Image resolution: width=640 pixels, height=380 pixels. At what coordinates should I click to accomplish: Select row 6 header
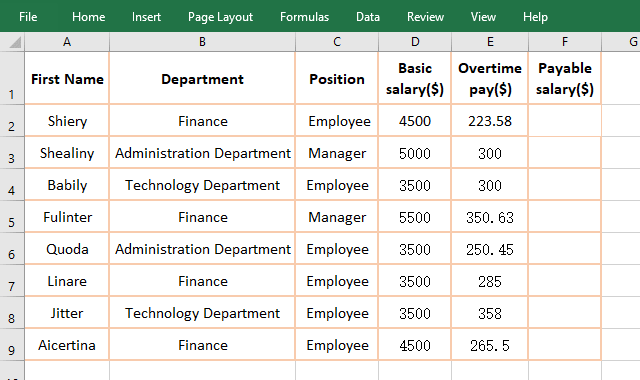pos(12,249)
